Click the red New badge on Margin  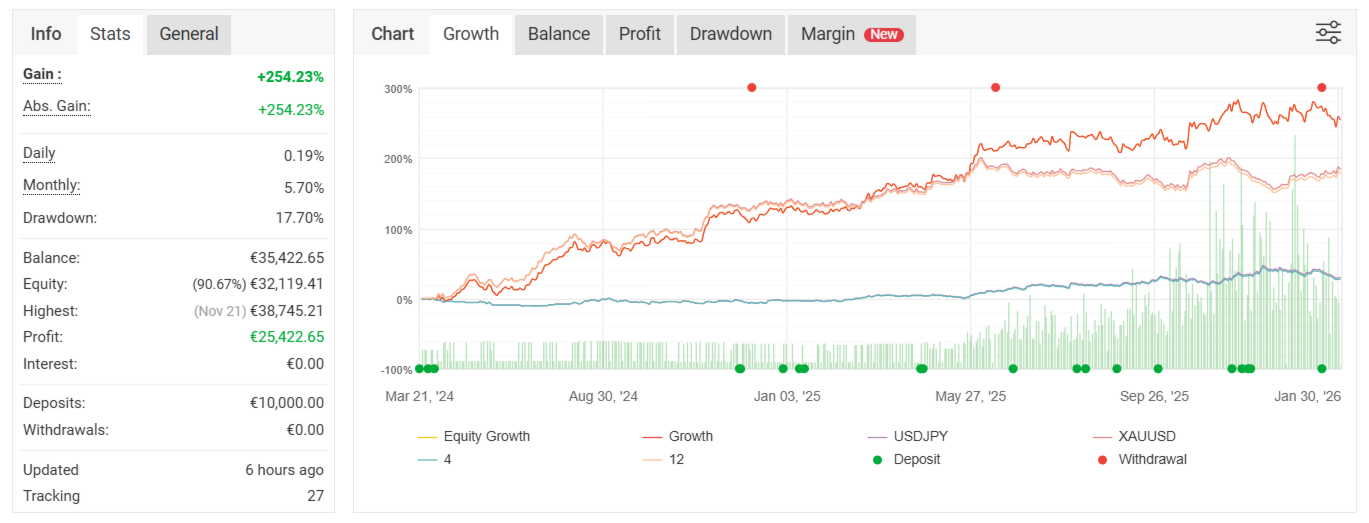tap(884, 34)
